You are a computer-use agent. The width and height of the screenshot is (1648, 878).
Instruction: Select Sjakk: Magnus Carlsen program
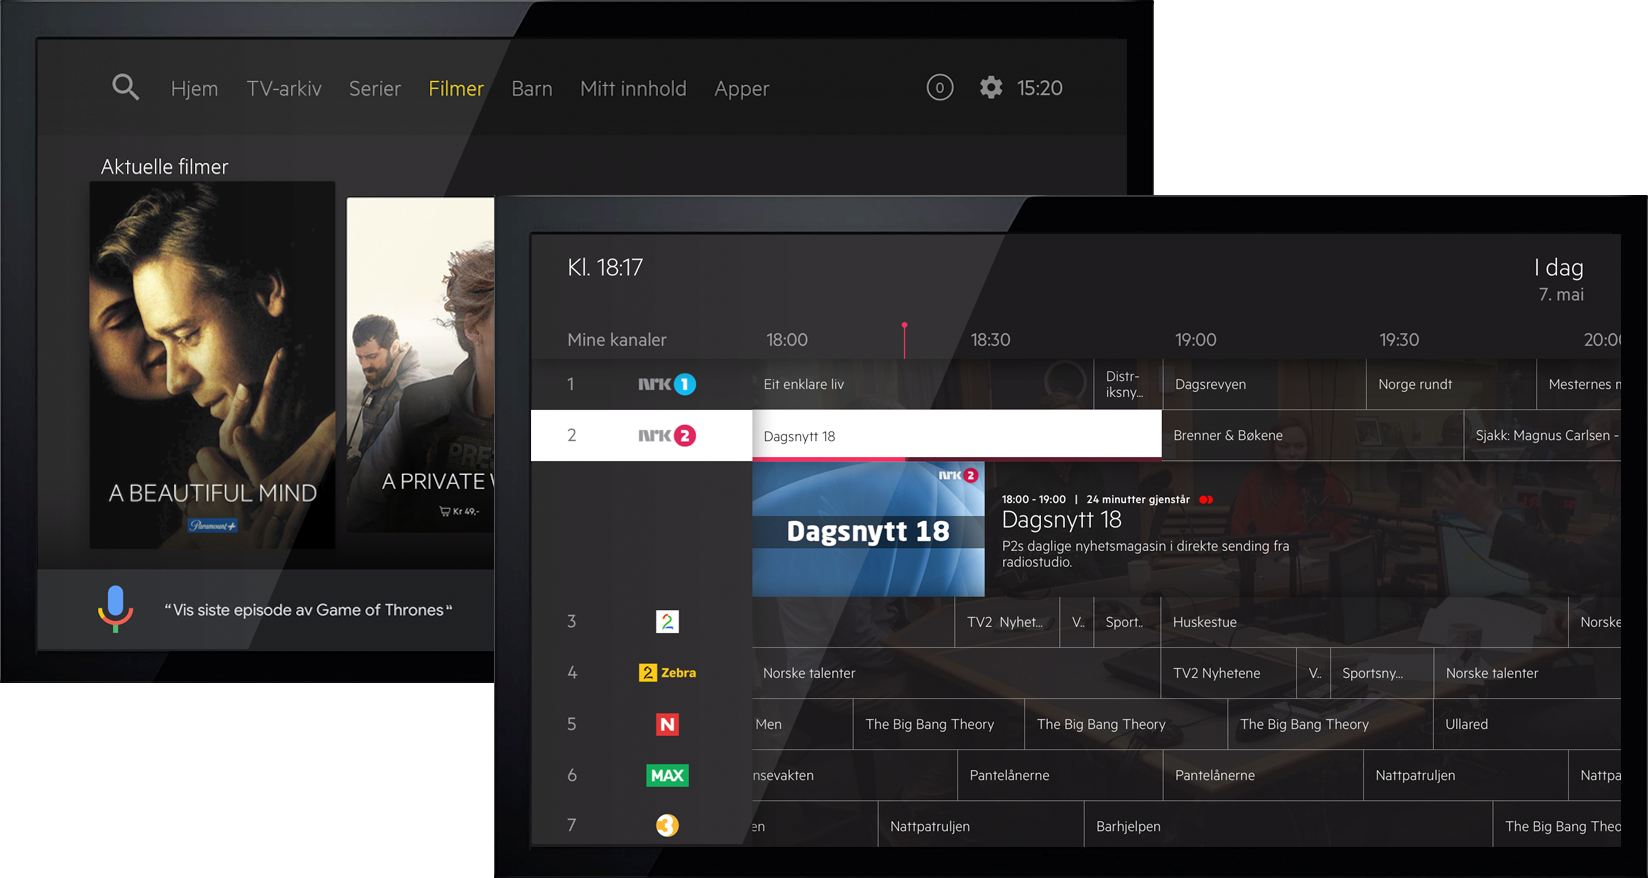click(x=1542, y=435)
